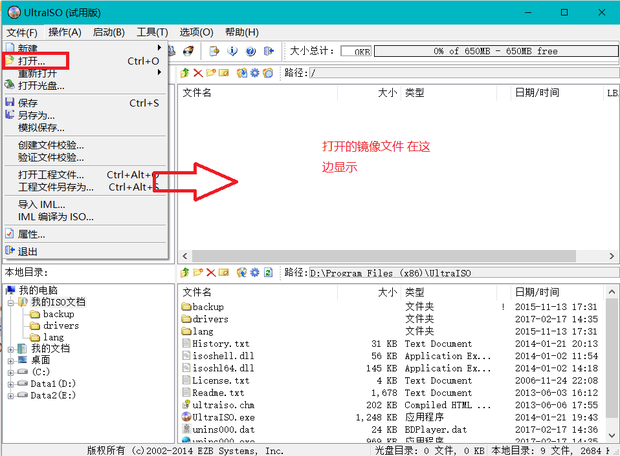Click the blue question mark help icon
The height and width of the screenshot is (456, 620).
(251, 51)
